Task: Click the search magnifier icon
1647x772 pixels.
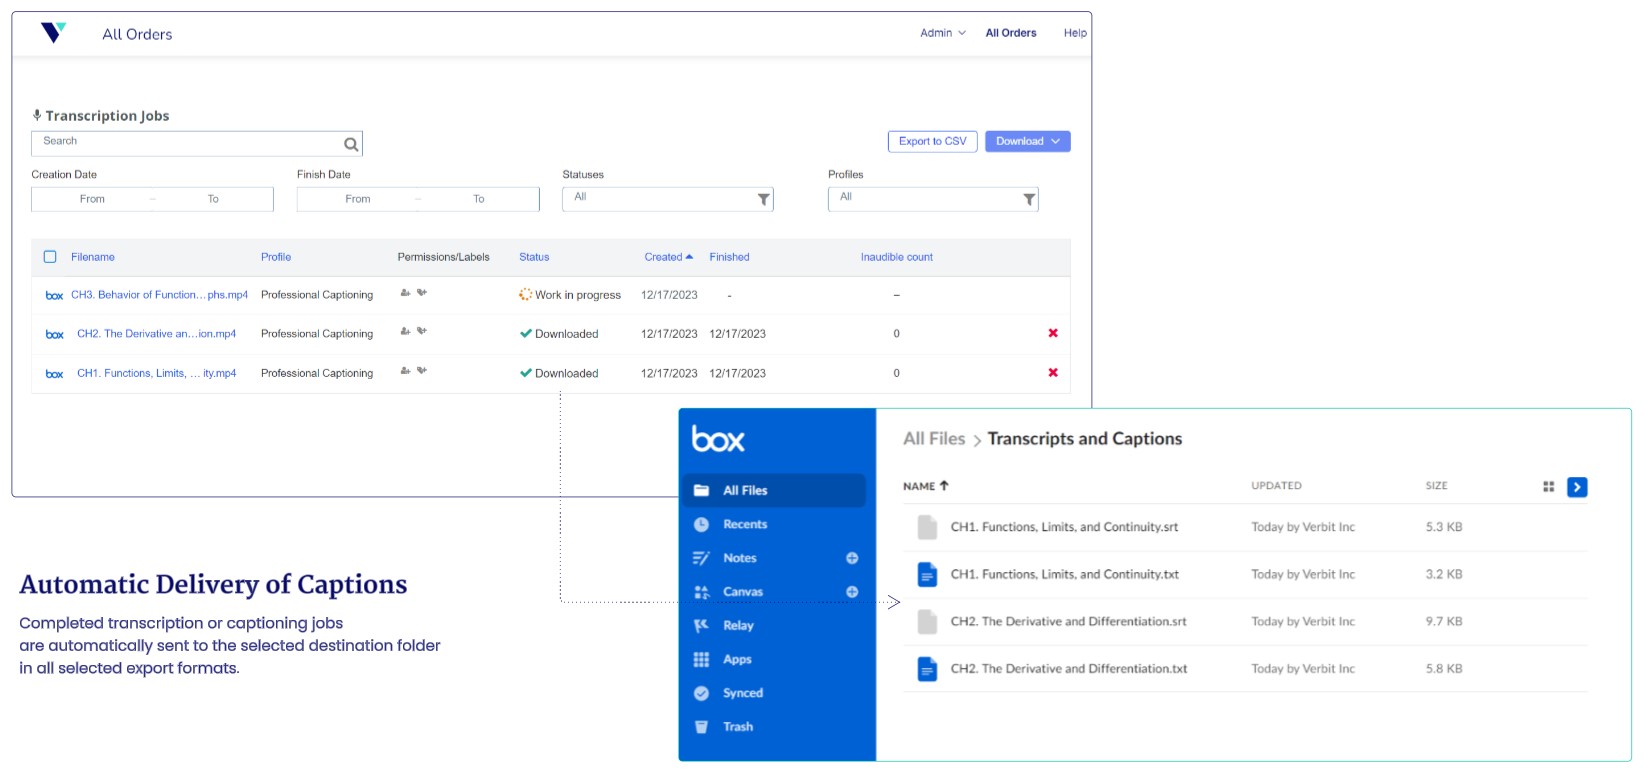Action: coord(351,144)
